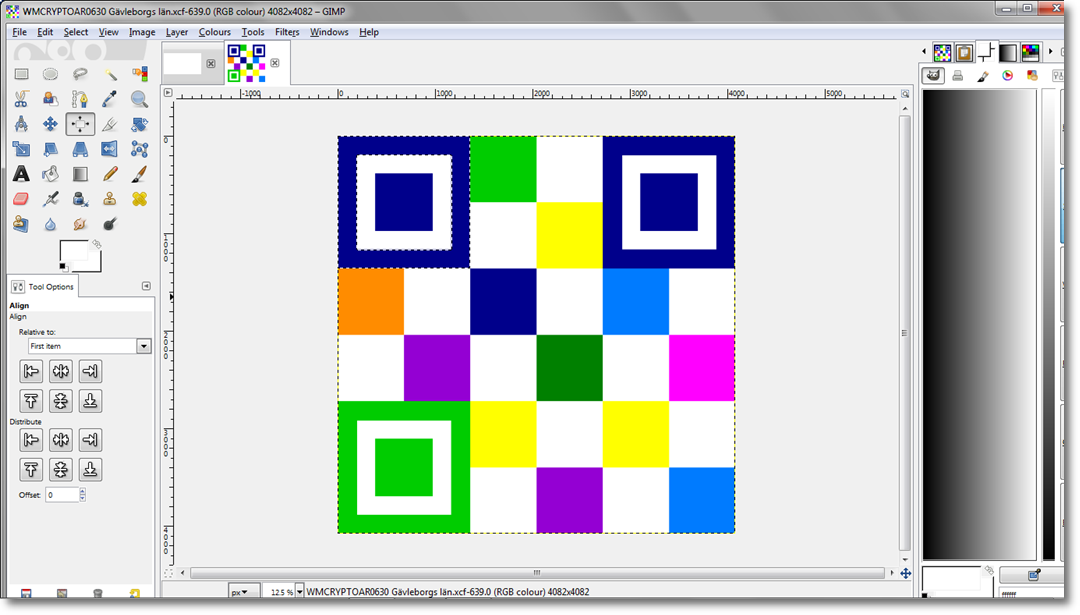Click the Offset input field
The image size is (1080, 615).
click(x=63, y=494)
